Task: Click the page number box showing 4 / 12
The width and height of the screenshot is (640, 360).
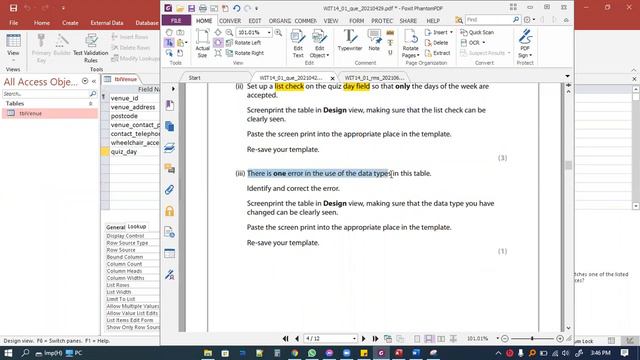Action: tap(331, 338)
